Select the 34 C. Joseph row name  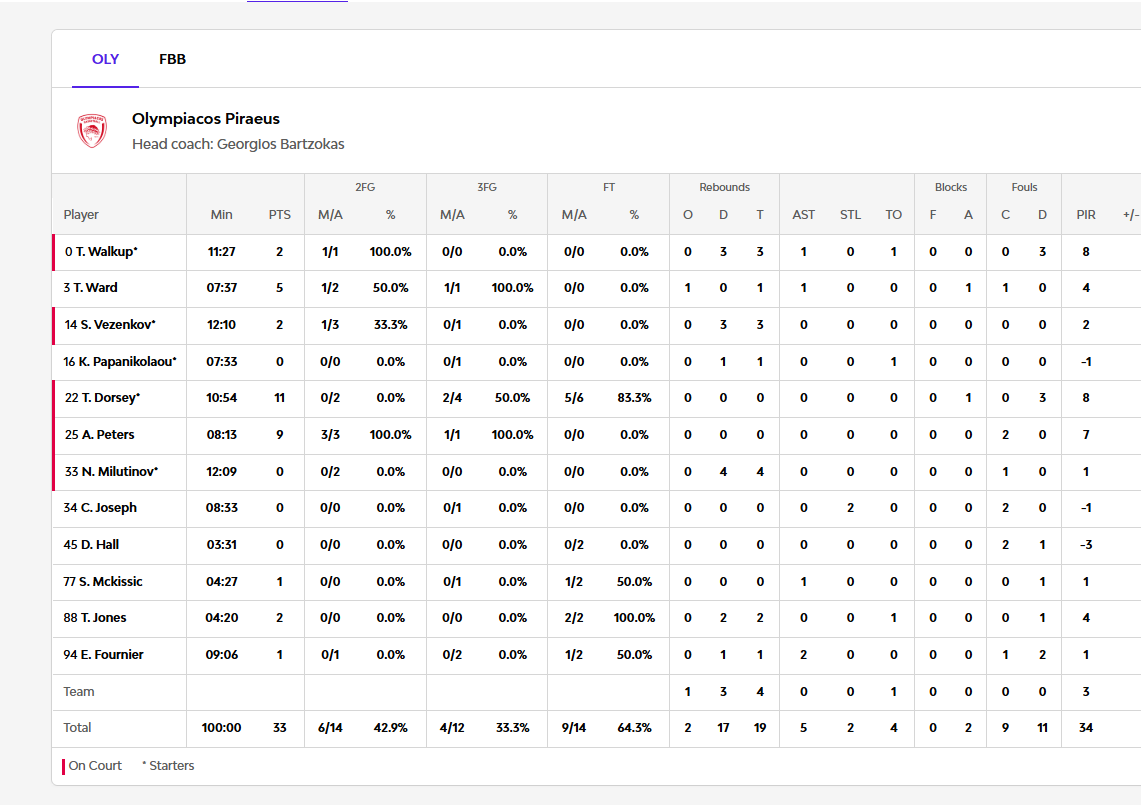(100, 507)
